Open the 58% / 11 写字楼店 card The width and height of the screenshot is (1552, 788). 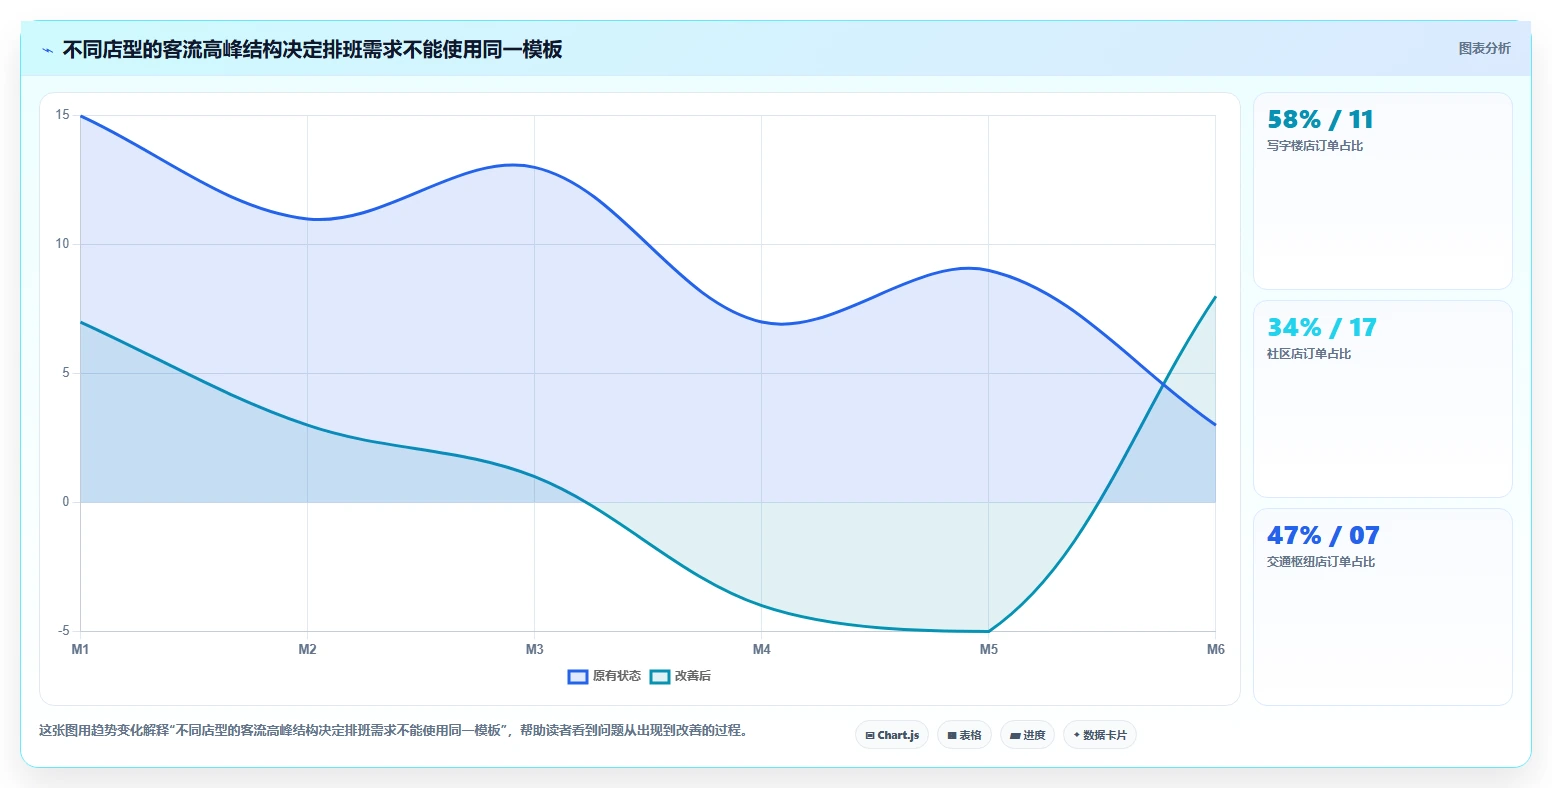(x=1382, y=191)
